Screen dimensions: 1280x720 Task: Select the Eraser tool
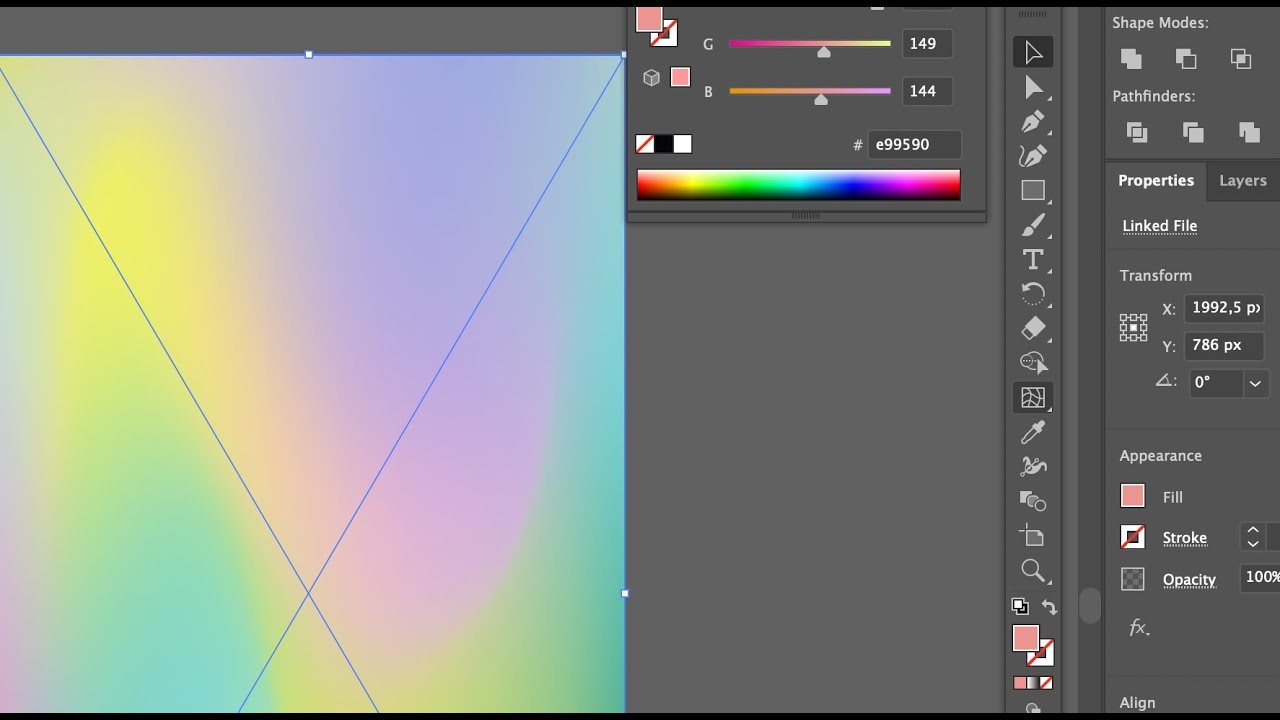coord(1033,328)
